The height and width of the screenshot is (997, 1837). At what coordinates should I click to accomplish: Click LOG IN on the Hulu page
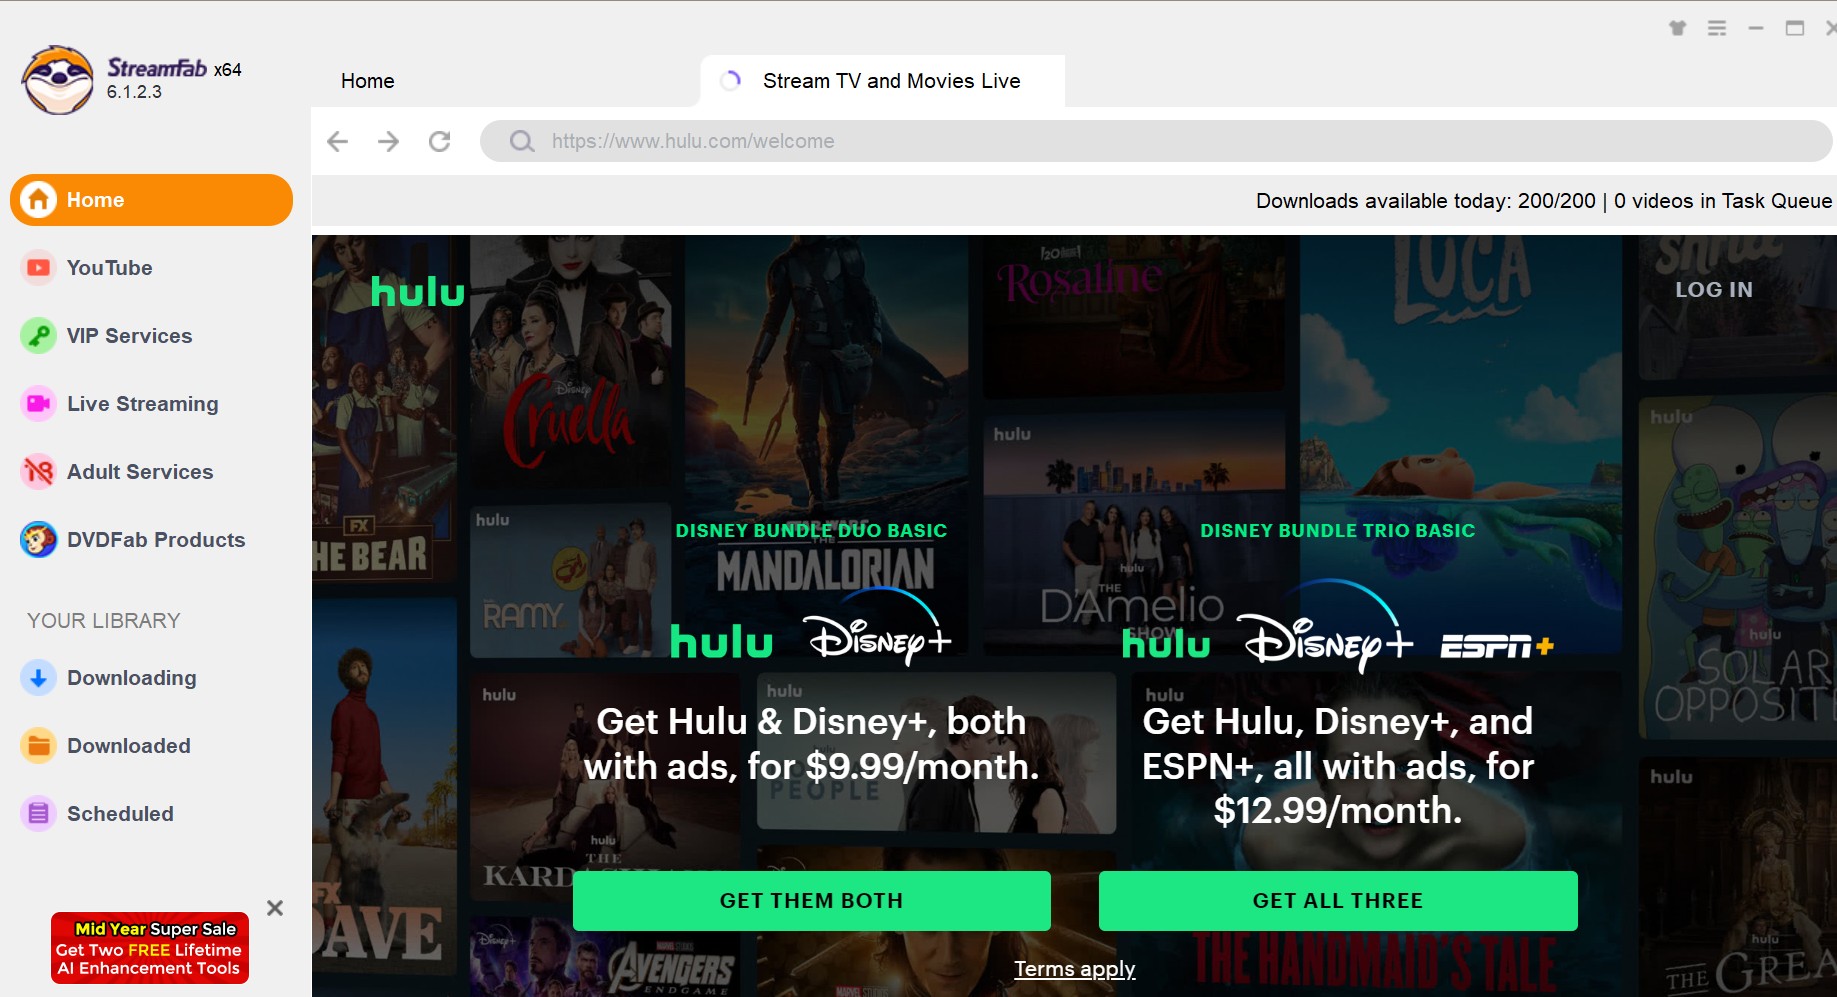pos(1714,289)
